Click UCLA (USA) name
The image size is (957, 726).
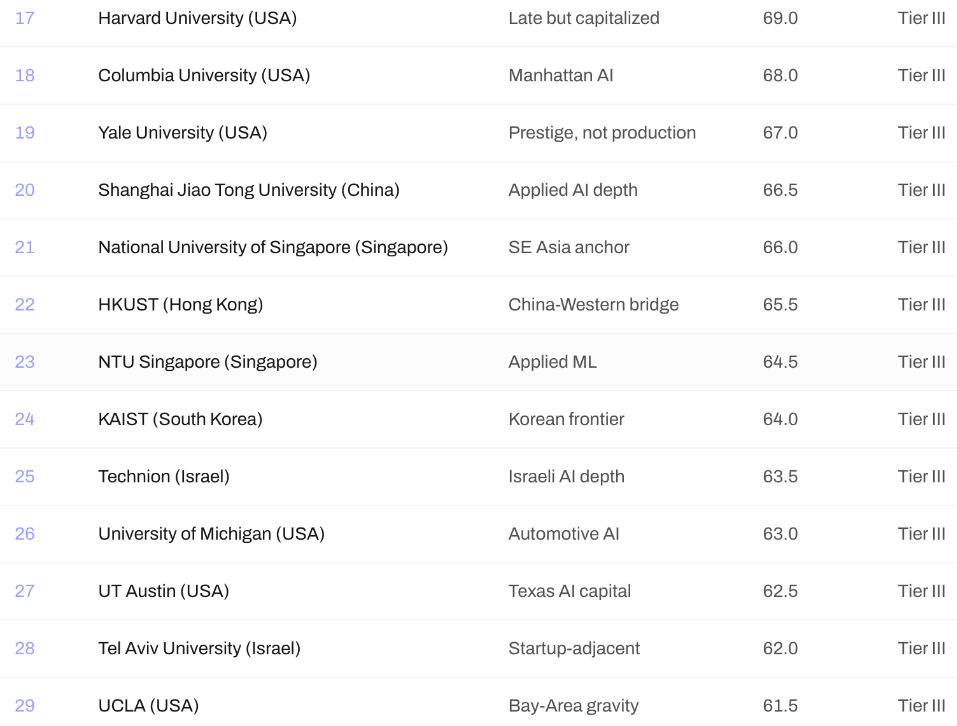coord(148,706)
